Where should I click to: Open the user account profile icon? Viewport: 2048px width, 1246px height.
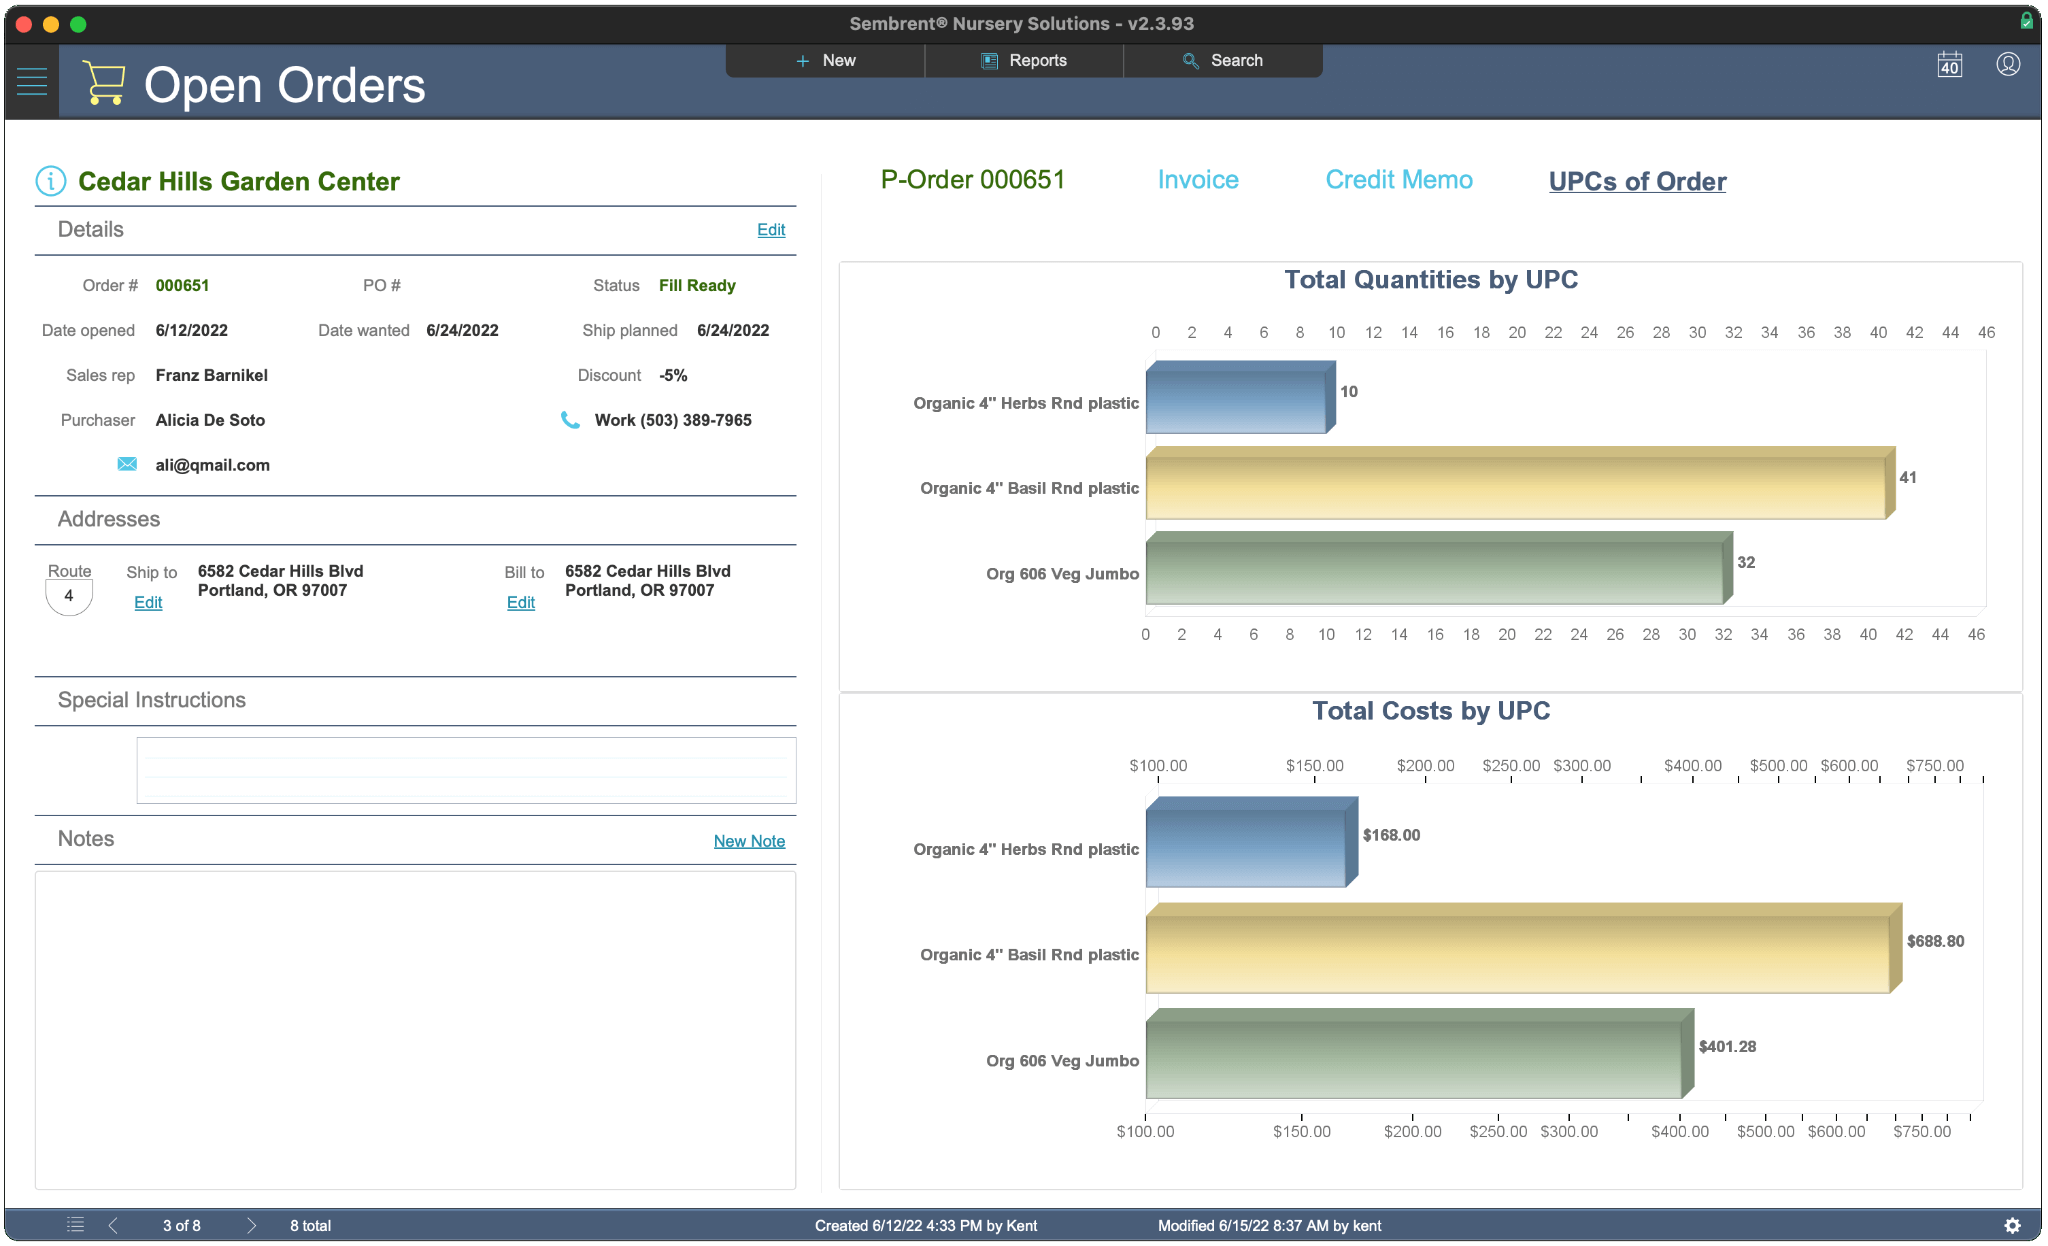point(2008,65)
